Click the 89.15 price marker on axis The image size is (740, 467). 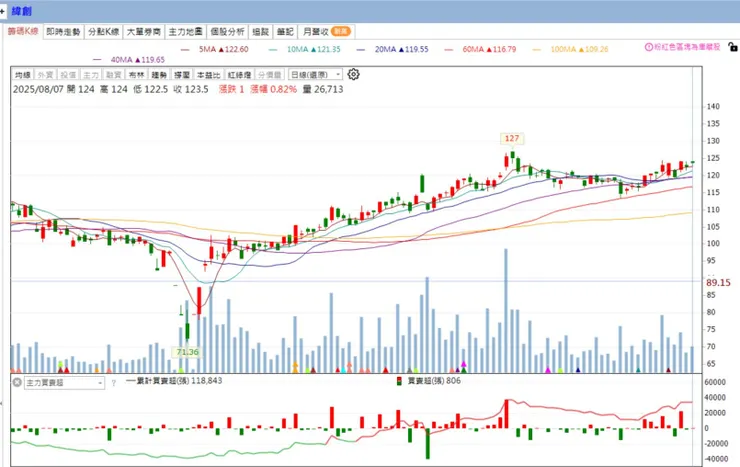(718, 283)
